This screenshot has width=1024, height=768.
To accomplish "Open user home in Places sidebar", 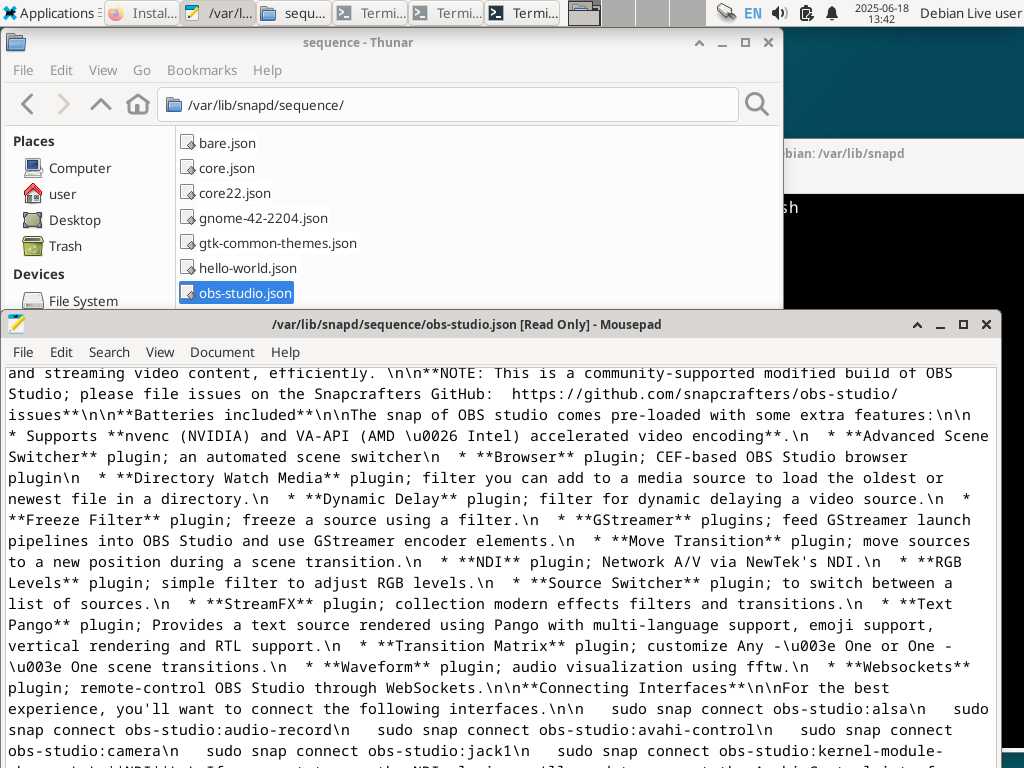I will coord(50,194).
